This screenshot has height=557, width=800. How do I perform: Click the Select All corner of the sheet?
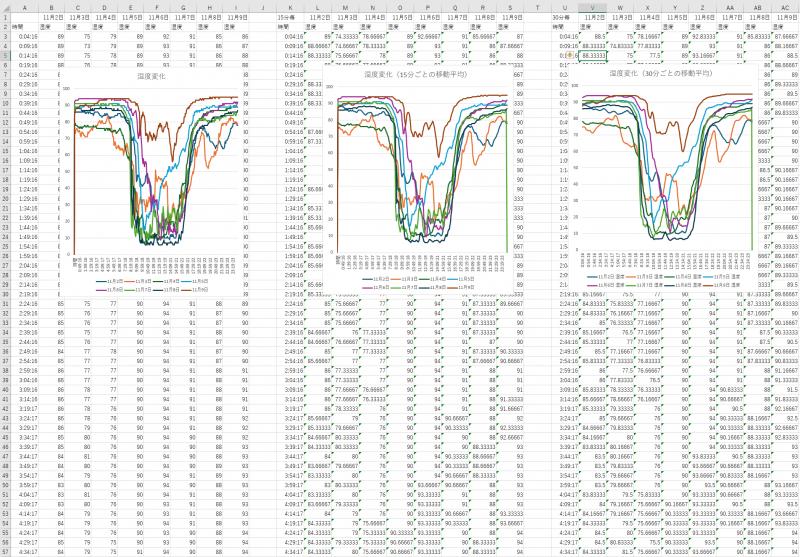[x=4, y=4]
